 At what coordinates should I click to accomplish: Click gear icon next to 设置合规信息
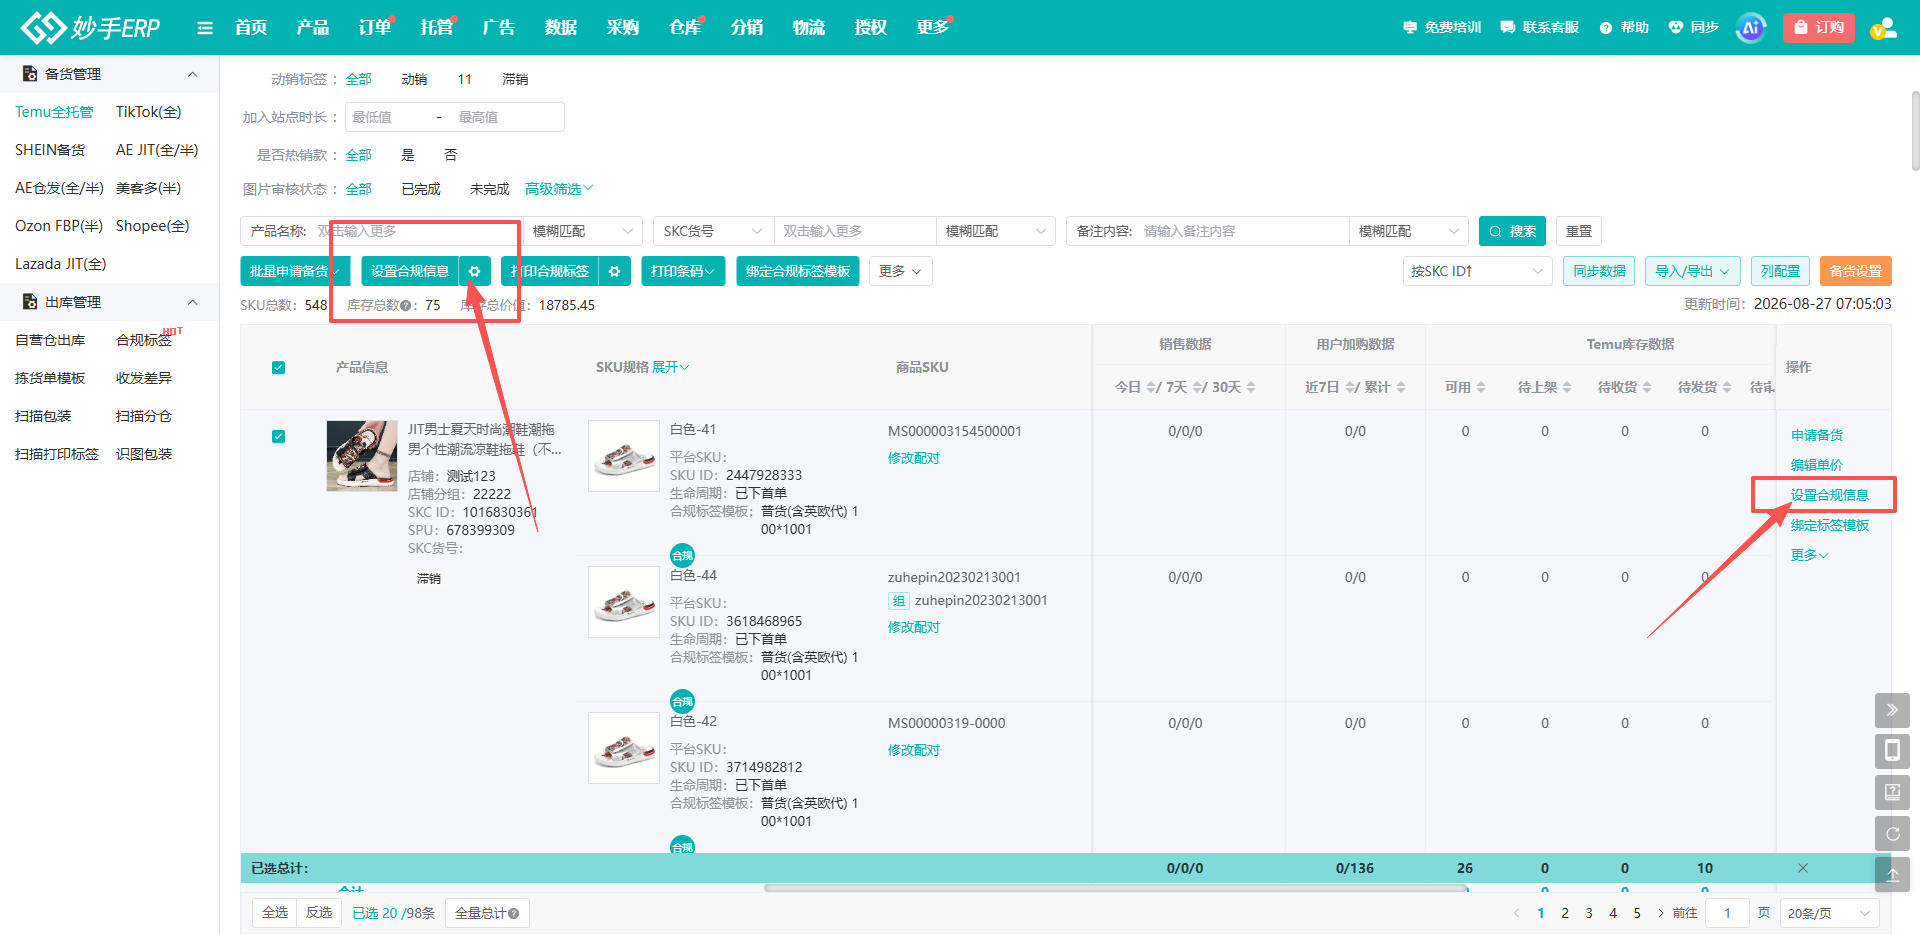475,271
